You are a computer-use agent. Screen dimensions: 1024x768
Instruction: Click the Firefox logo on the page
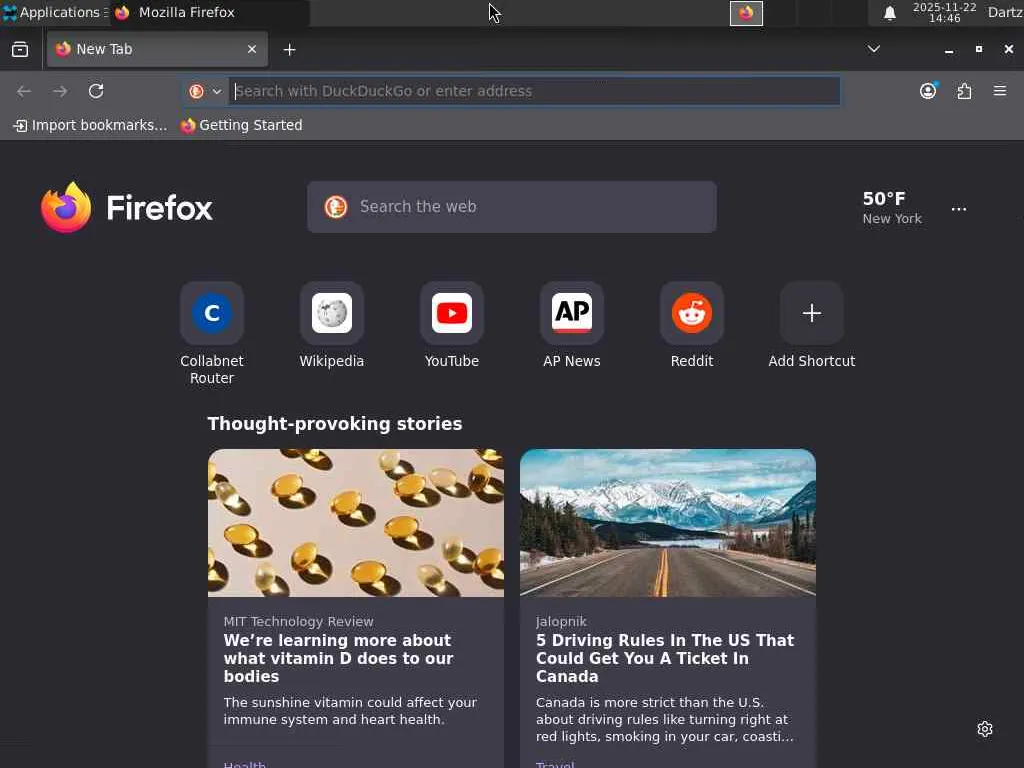click(127, 208)
